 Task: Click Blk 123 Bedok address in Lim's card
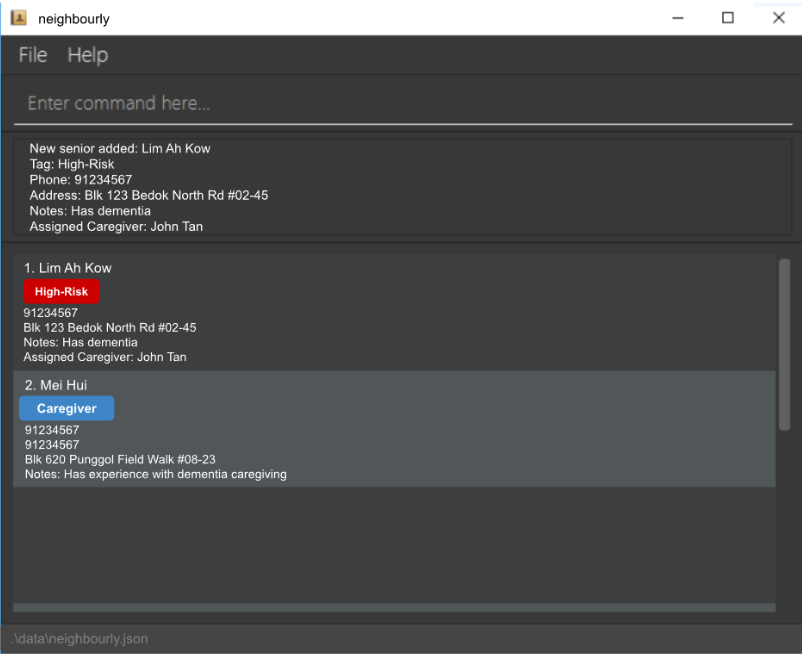point(110,328)
